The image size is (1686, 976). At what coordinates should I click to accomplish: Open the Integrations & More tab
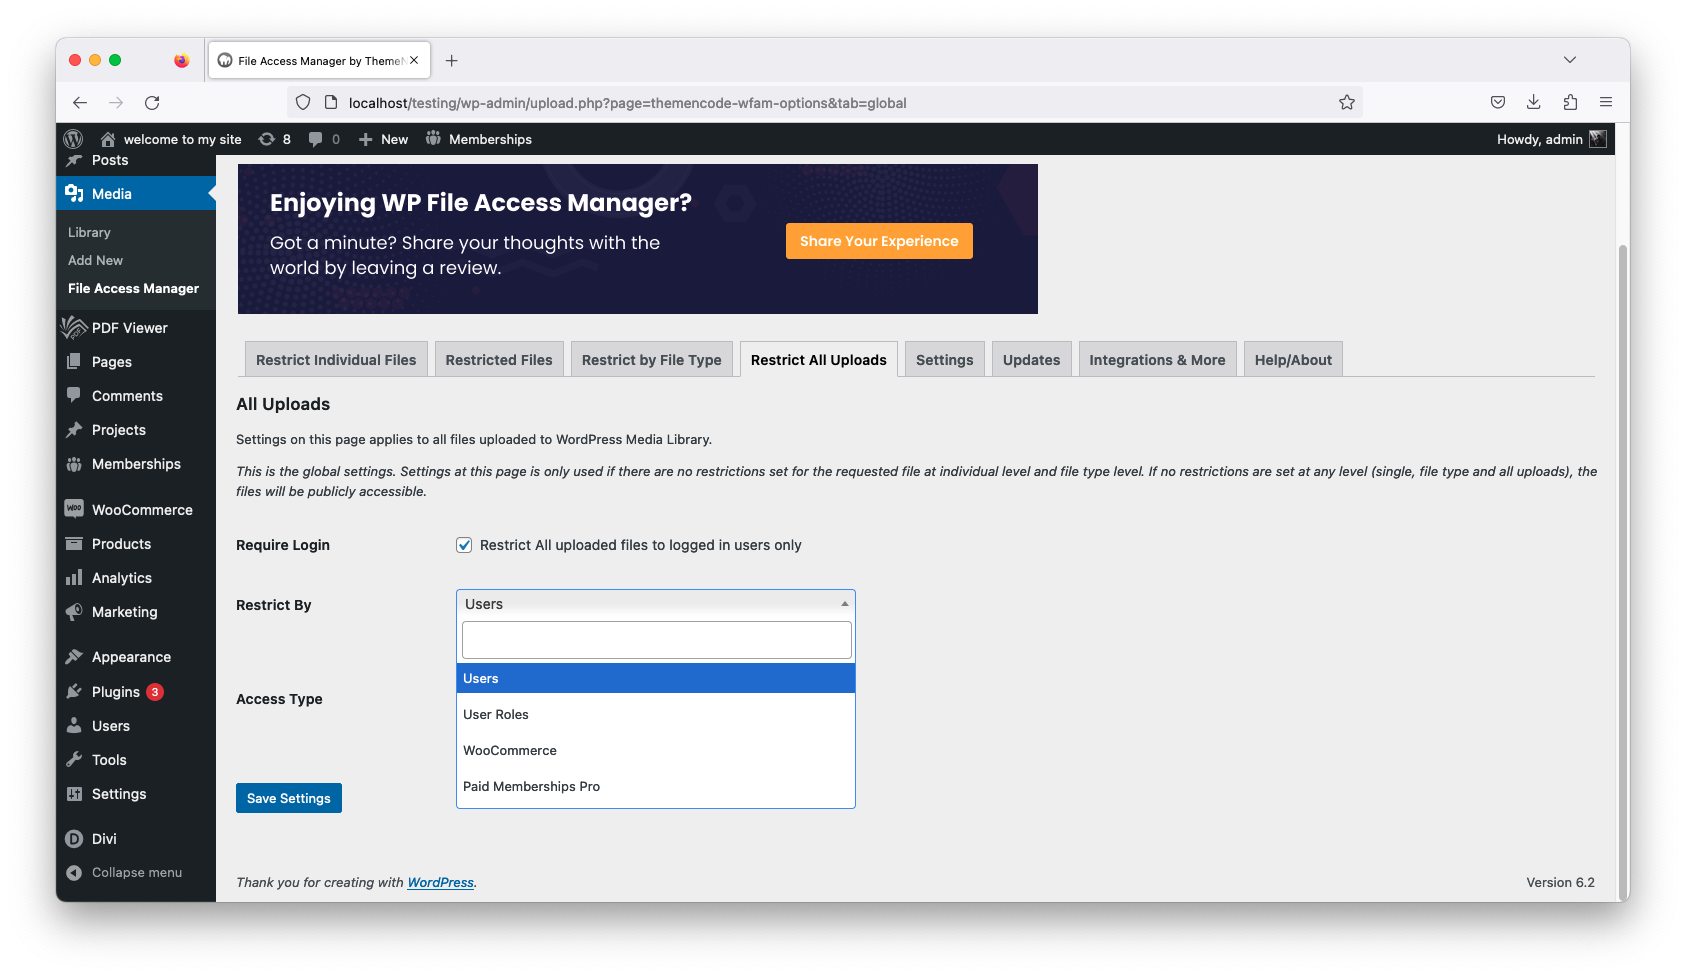1157,360
